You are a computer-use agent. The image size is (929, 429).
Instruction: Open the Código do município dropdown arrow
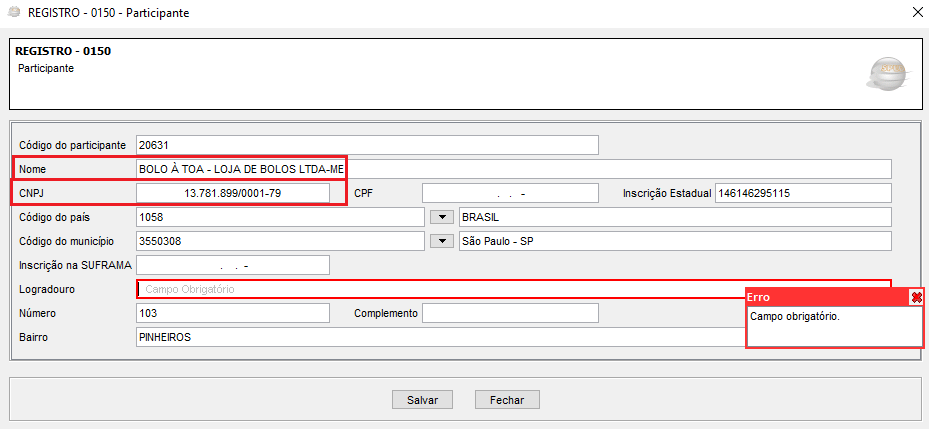(441, 241)
